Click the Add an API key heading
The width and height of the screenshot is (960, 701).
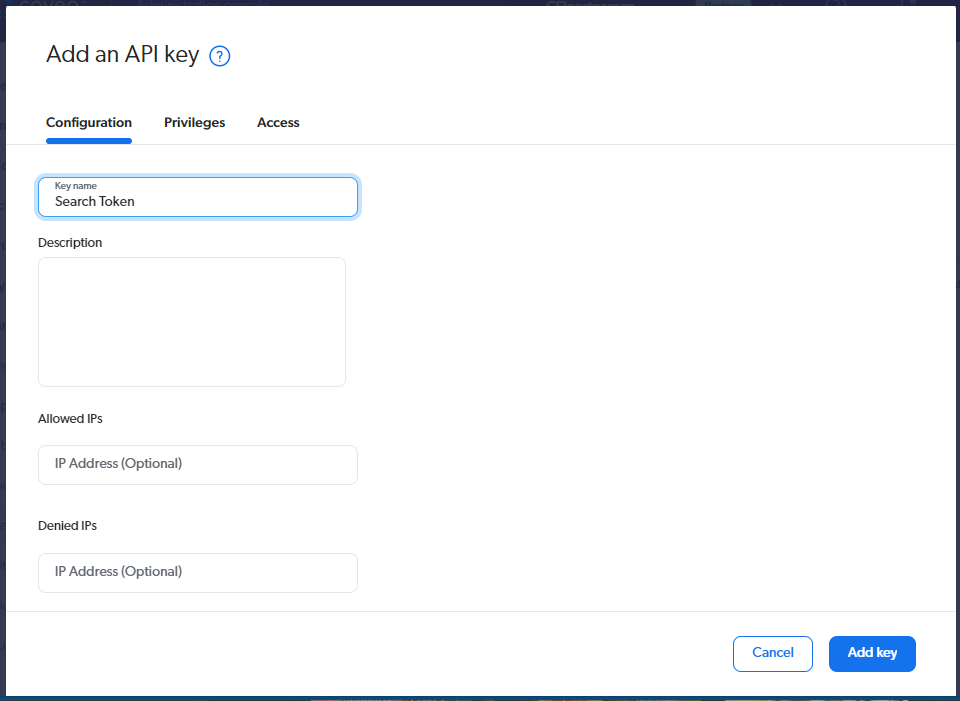(122, 55)
